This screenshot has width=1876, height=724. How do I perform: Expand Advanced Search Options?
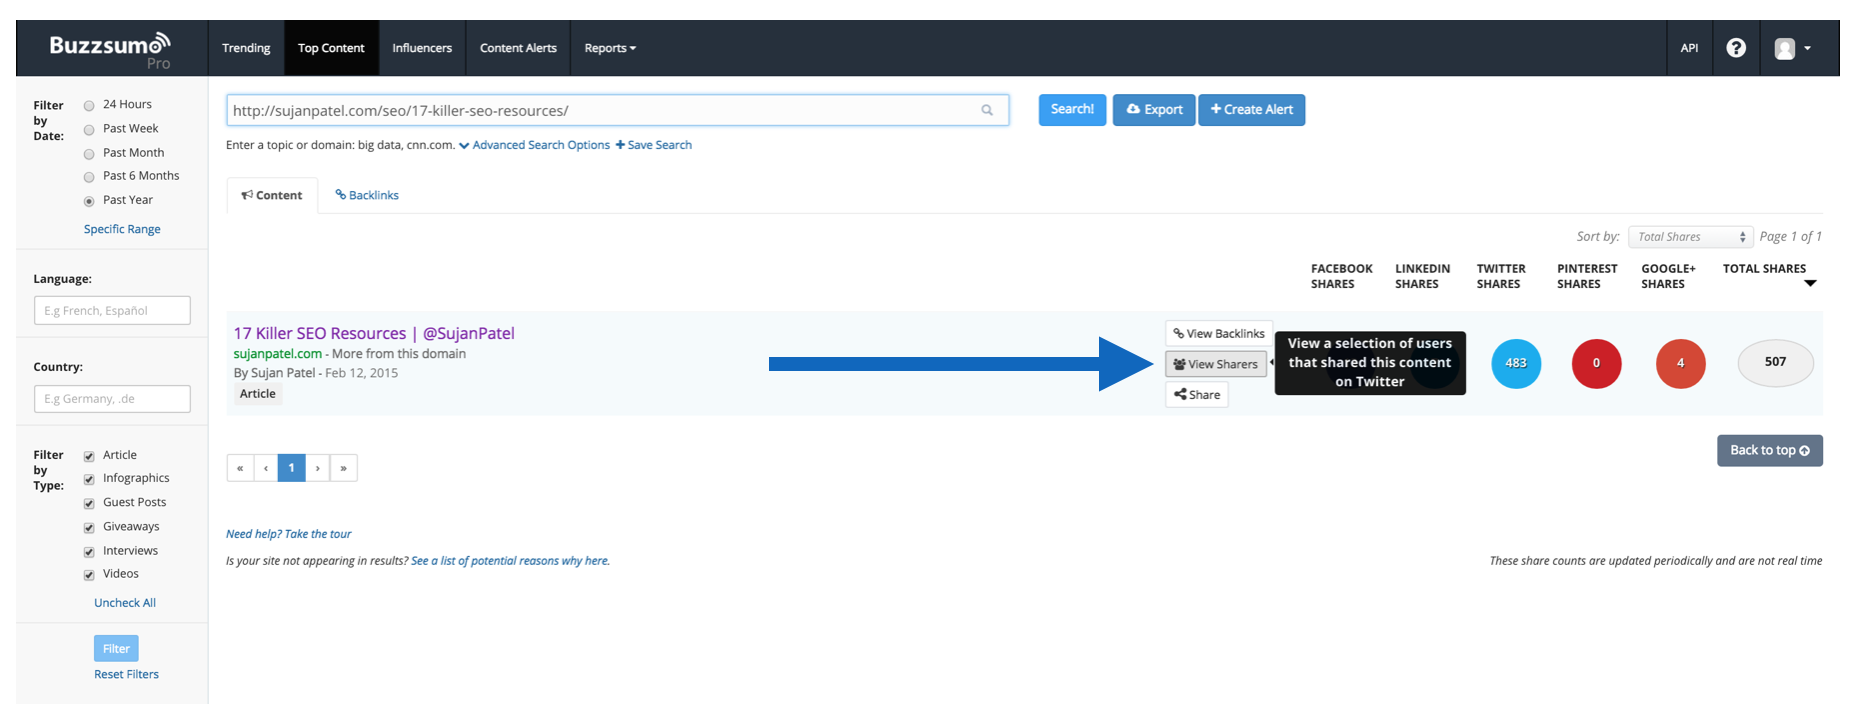point(534,145)
